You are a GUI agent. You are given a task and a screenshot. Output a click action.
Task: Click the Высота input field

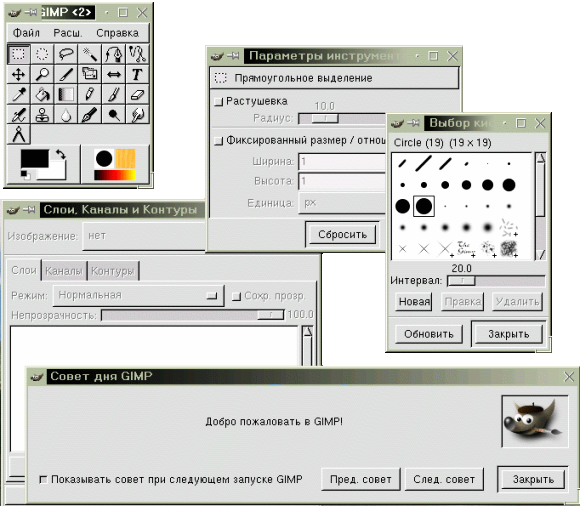tap(342, 181)
